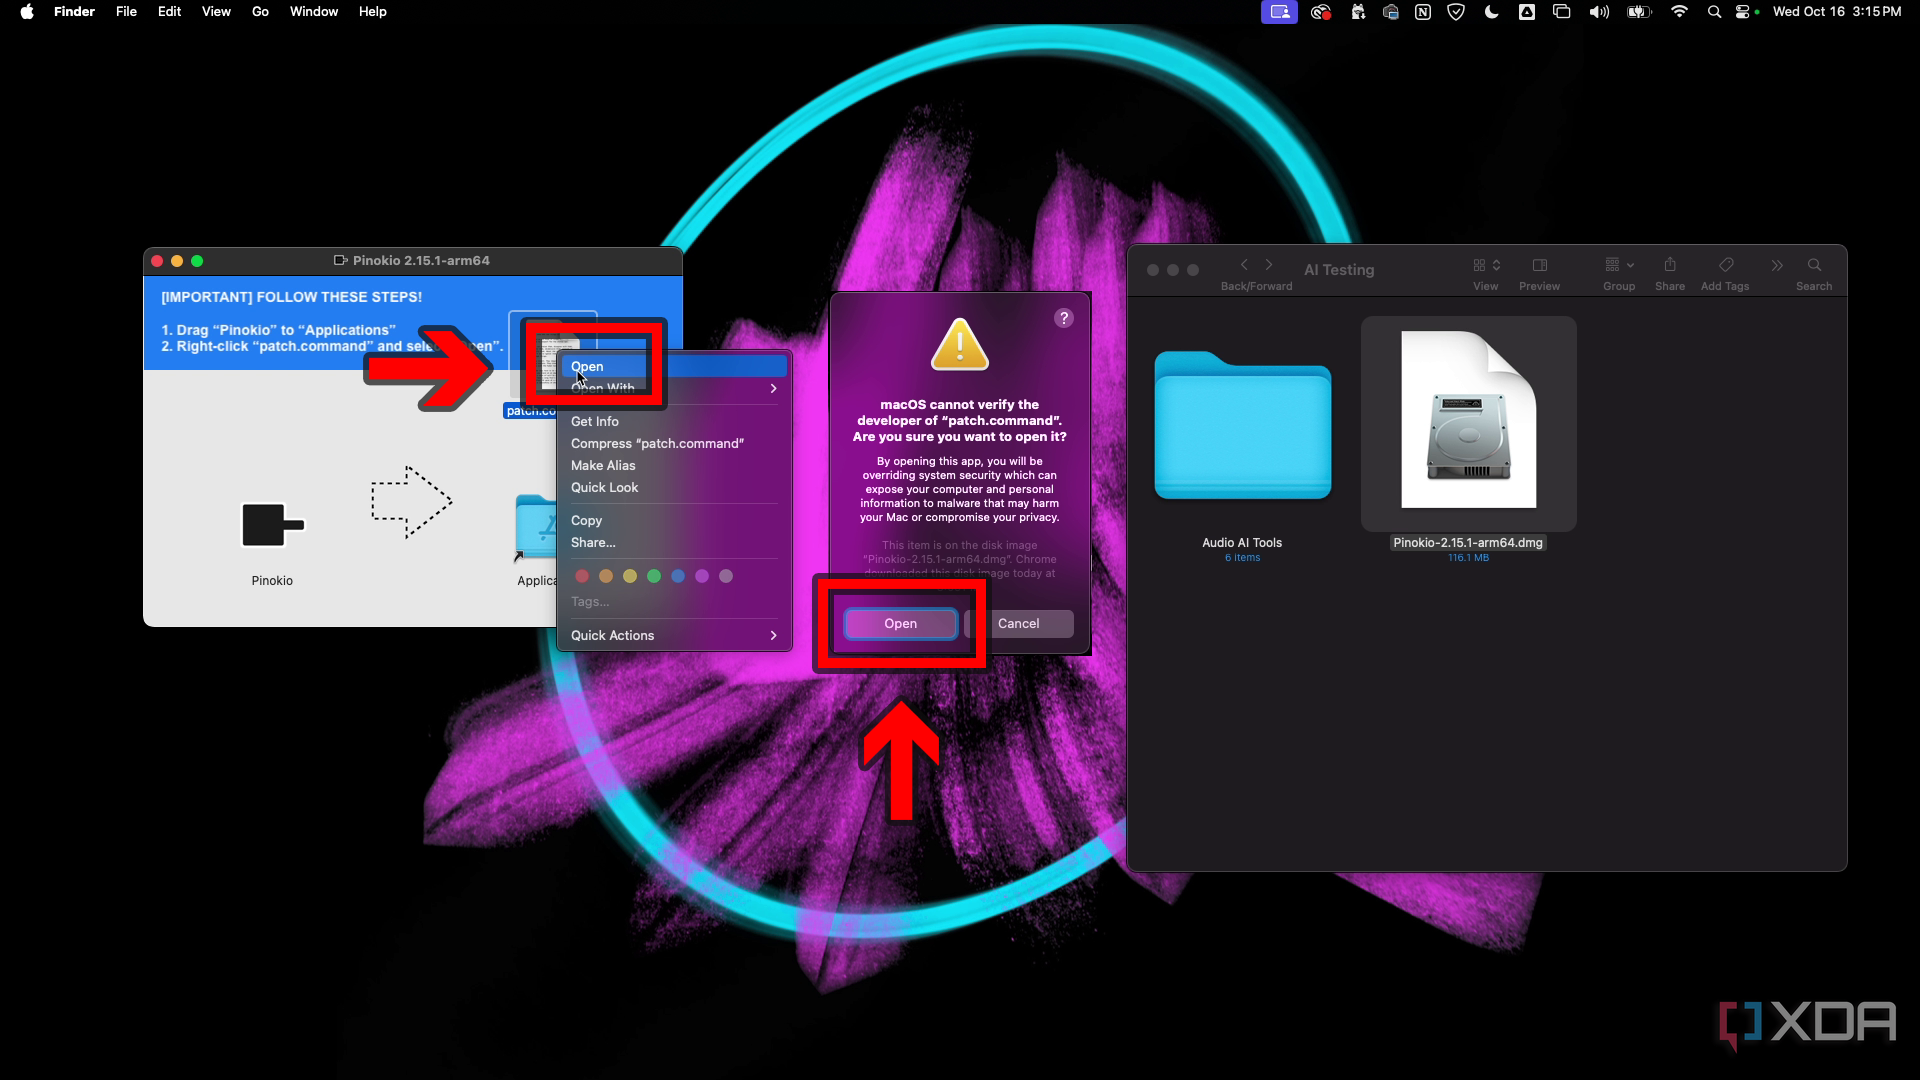The width and height of the screenshot is (1920, 1080).
Task: Choose Tags... in context menu
Action: coord(674,601)
